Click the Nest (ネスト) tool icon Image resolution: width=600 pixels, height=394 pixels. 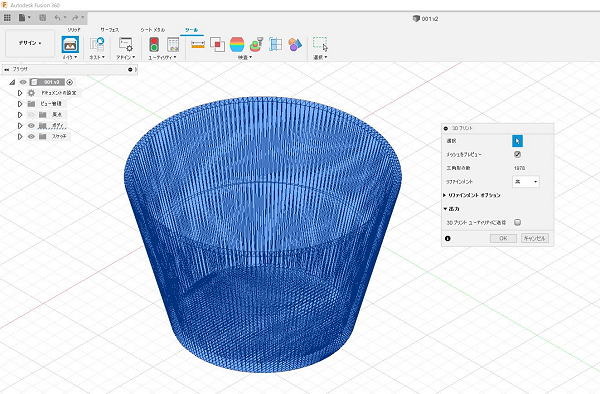coord(97,44)
